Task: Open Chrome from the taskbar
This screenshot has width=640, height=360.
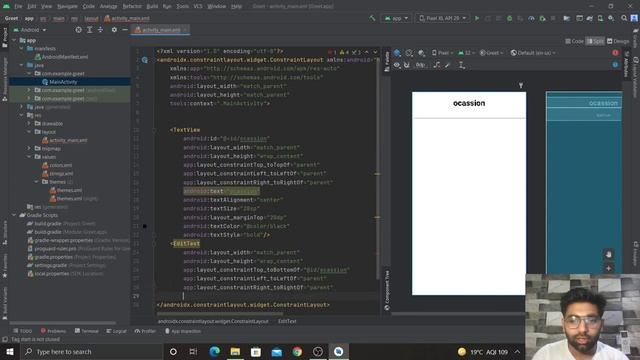Action: (297, 351)
